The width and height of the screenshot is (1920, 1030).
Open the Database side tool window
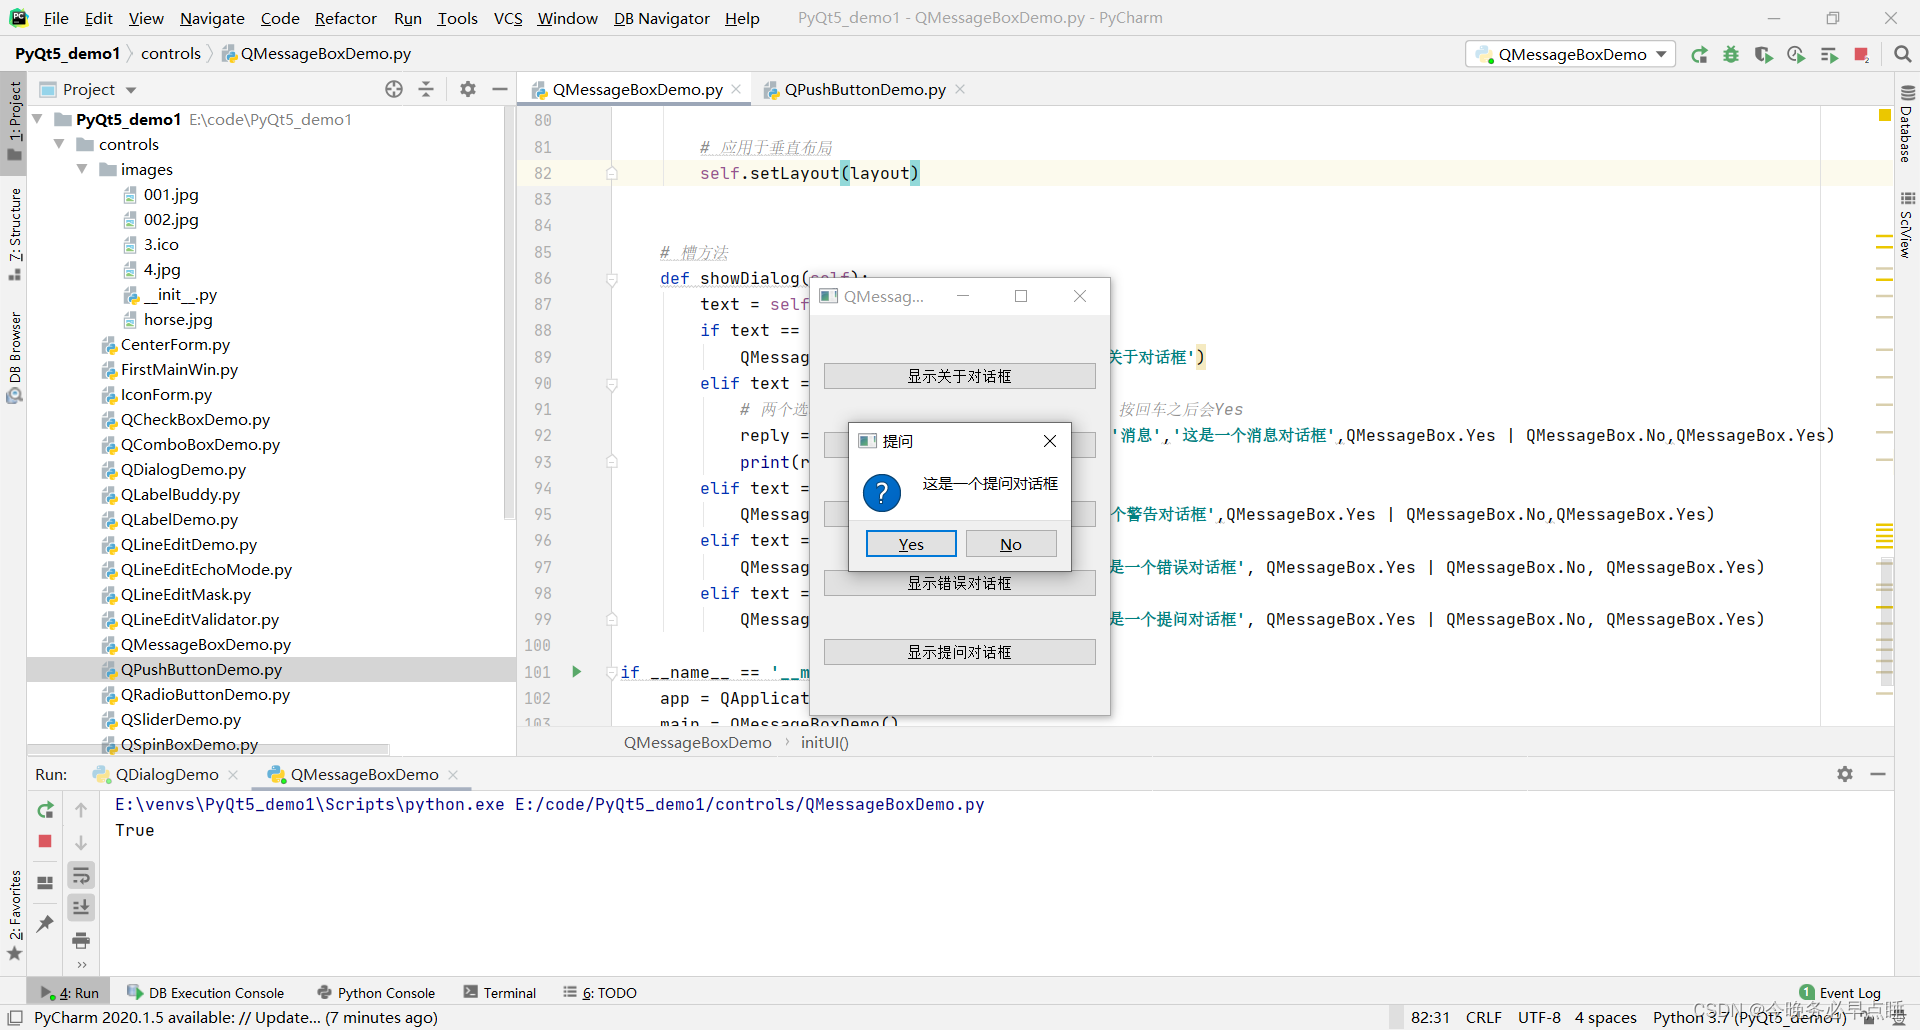[x=1907, y=124]
